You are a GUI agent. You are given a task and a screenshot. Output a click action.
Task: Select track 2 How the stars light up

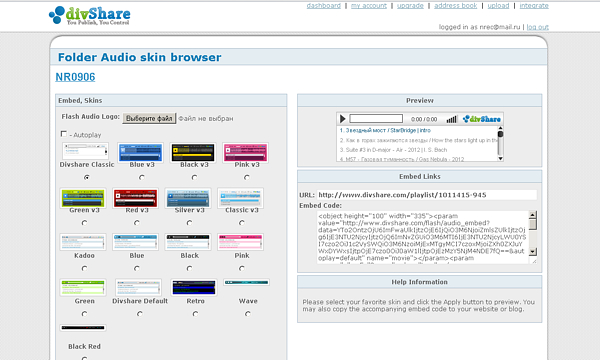click(x=418, y=140)
